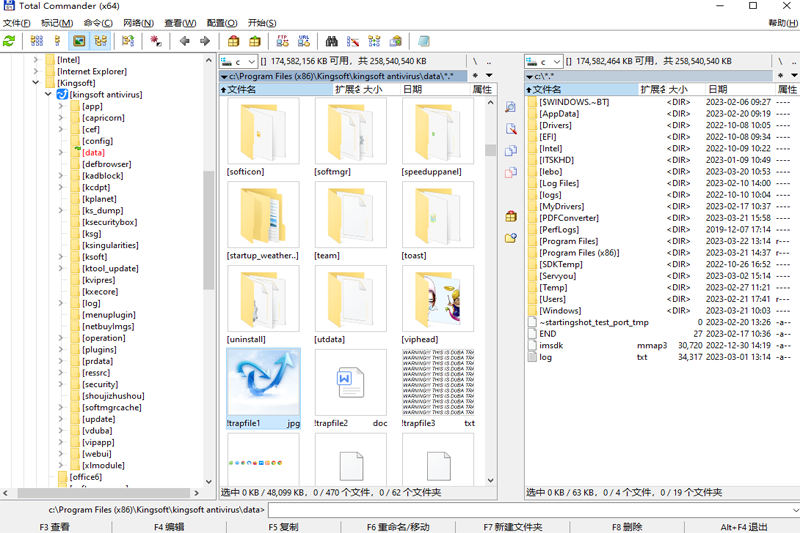Collapse the Kingsoft tree folder
Screen dimensions: 800x533
36,83
